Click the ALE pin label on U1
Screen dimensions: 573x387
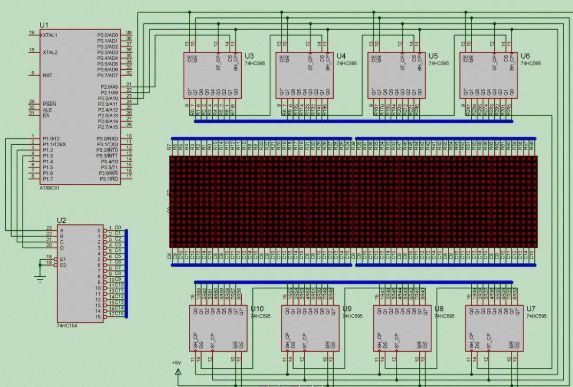pos(48,110)
